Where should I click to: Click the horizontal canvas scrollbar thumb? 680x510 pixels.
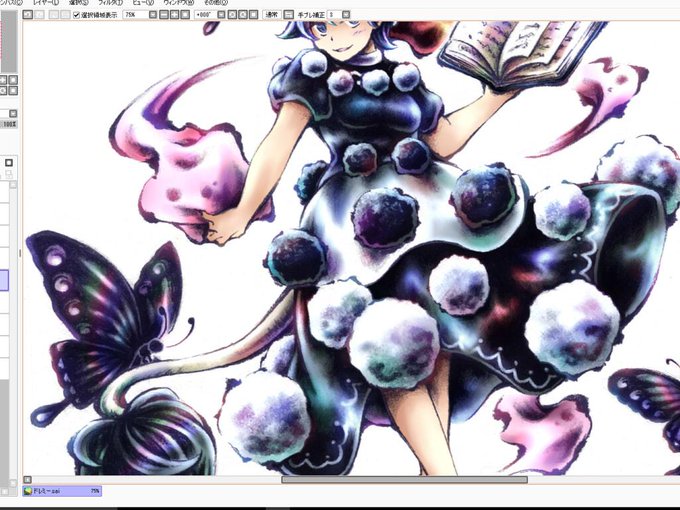point(405,480)
